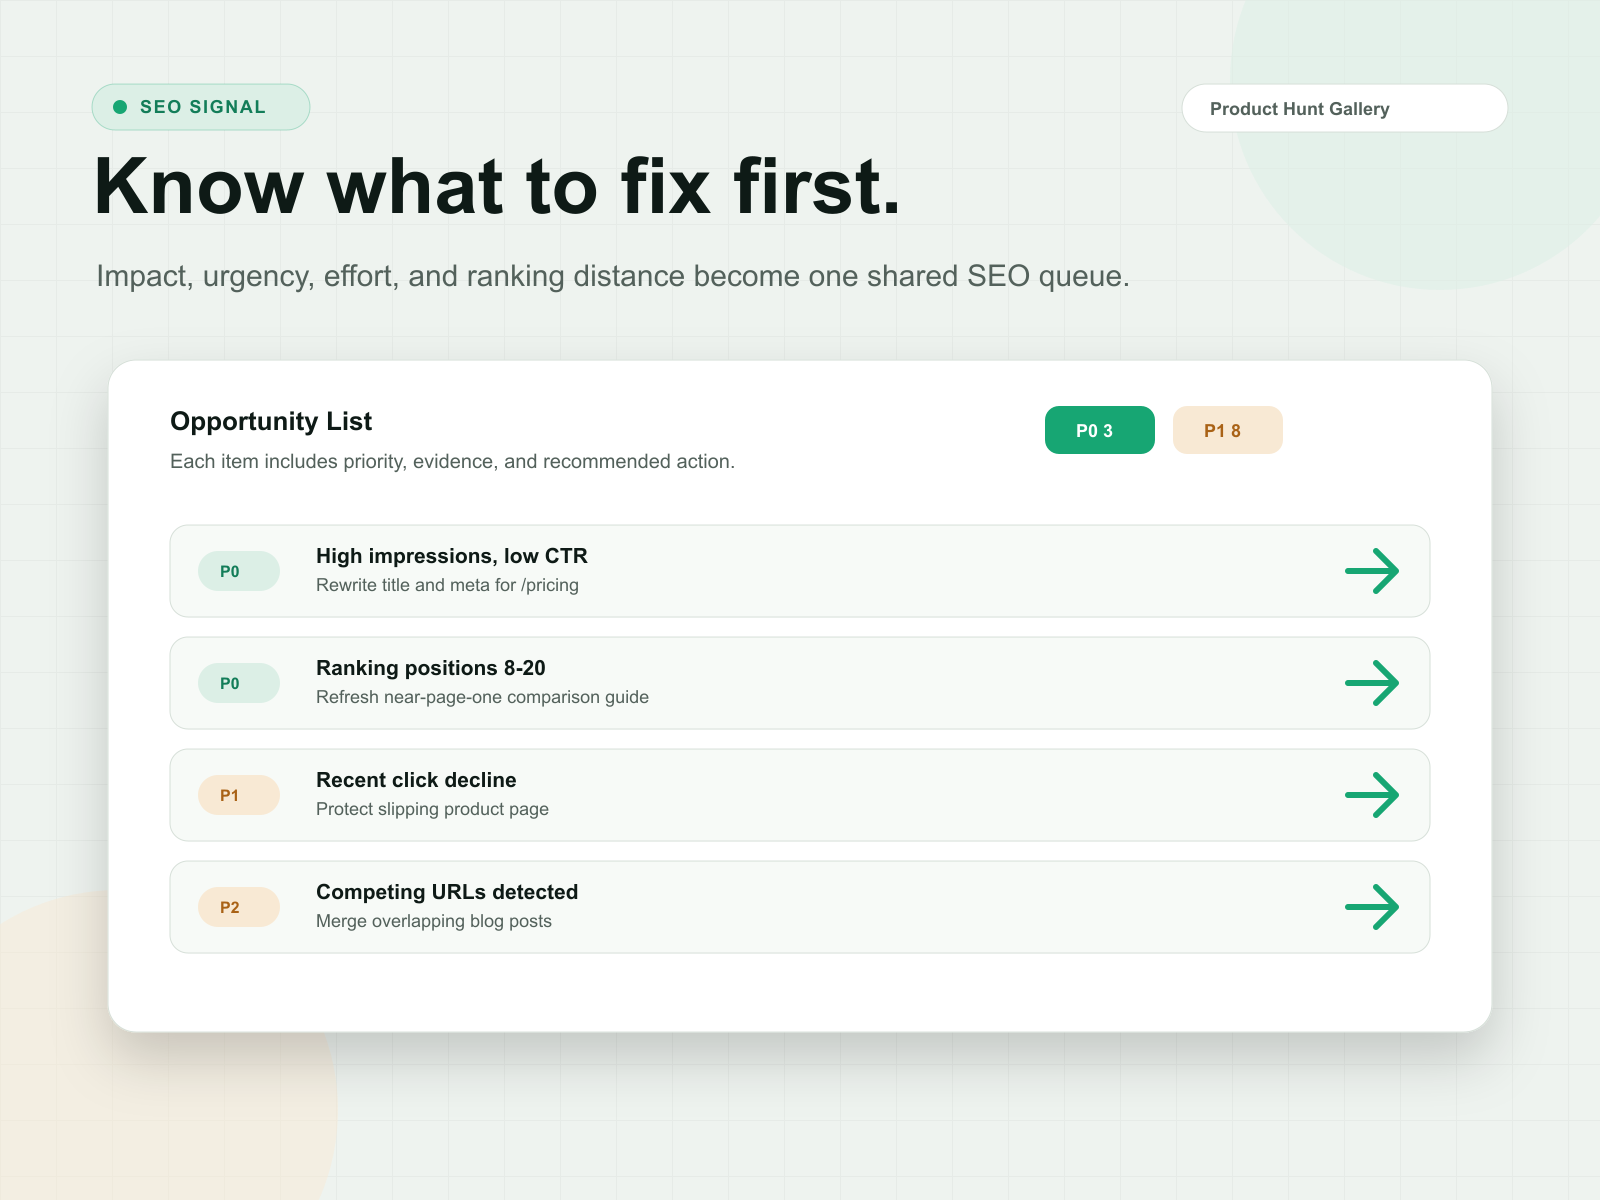Click 'Merge overlapping blog posts' text
The image size is (1600, 1200).
coord(434,921)
